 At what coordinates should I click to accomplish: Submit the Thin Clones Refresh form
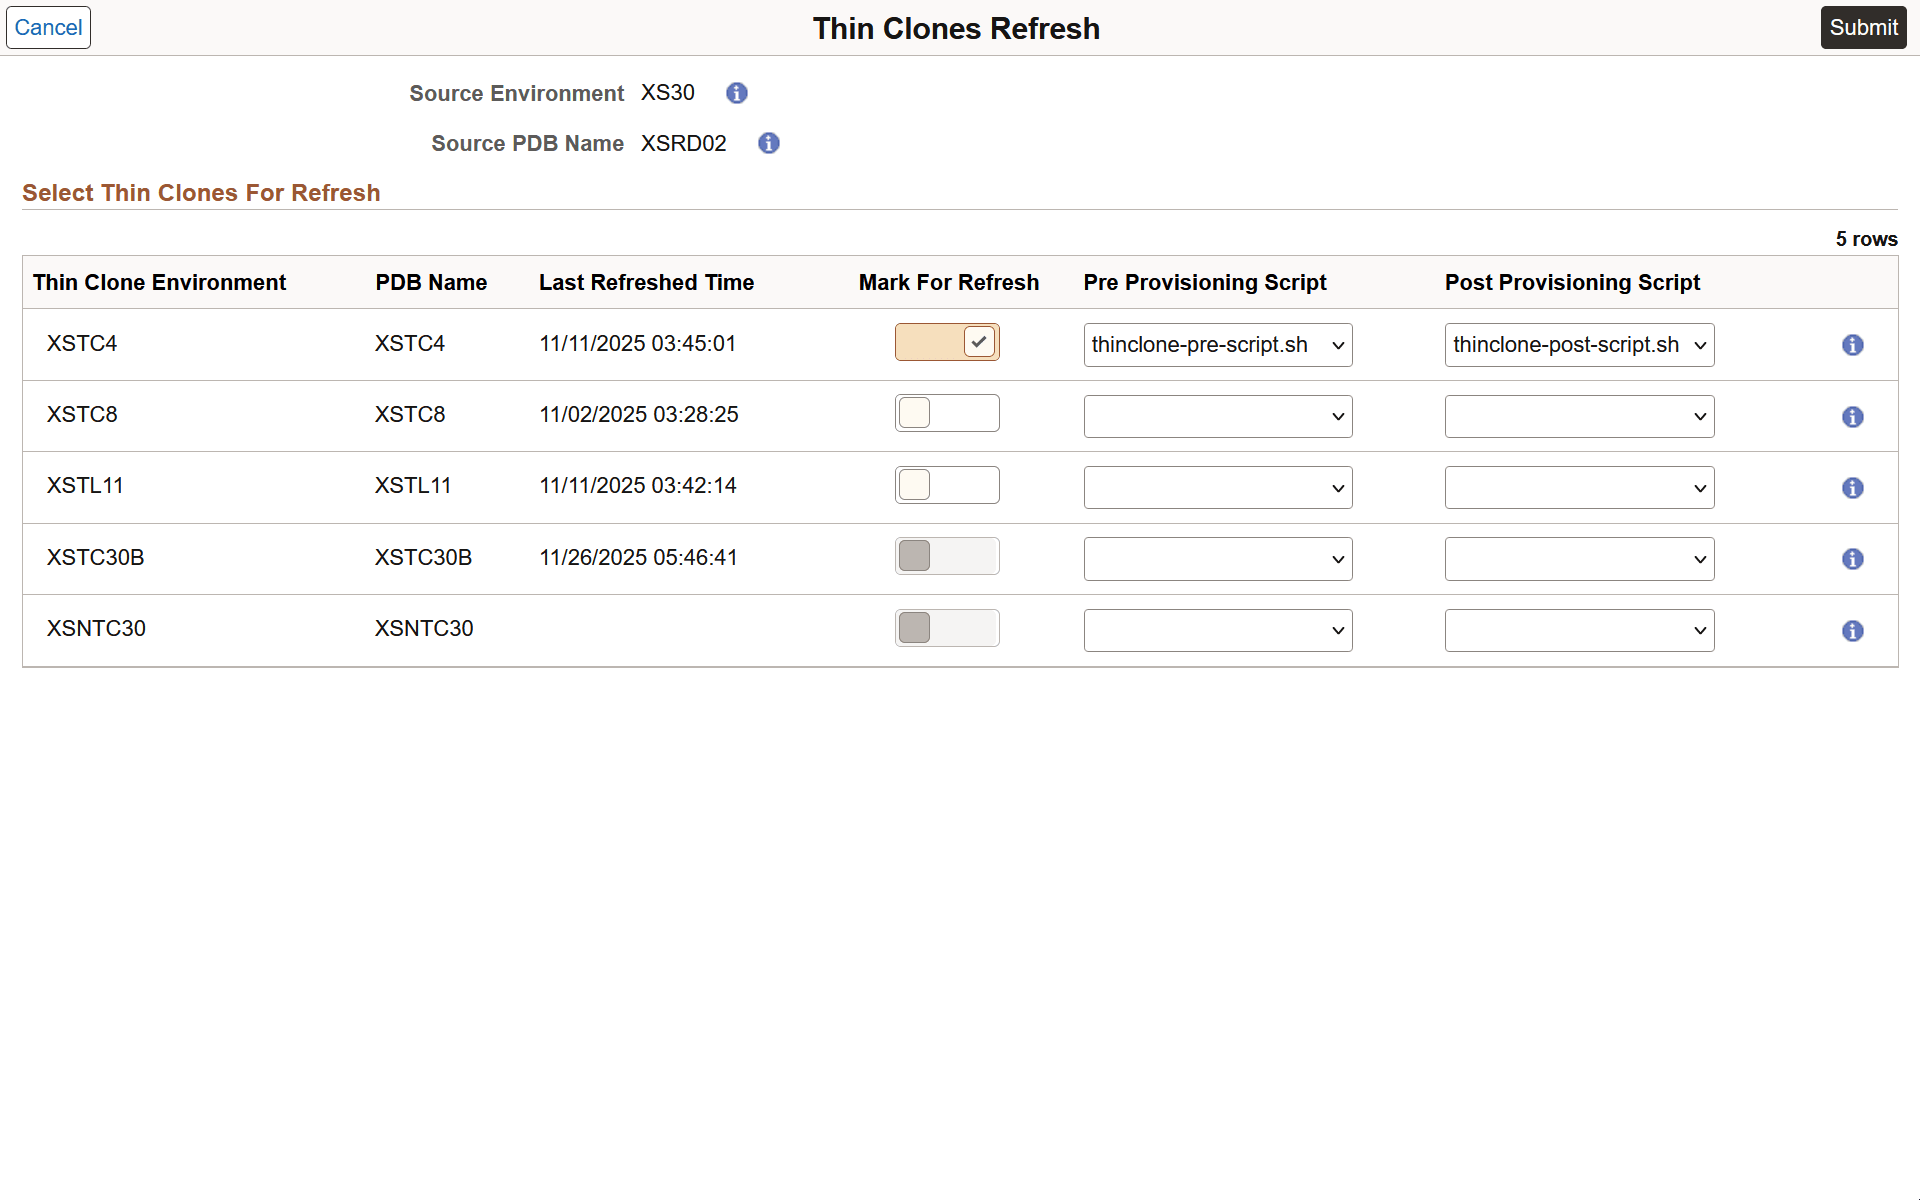click(x=1864, y=27)
